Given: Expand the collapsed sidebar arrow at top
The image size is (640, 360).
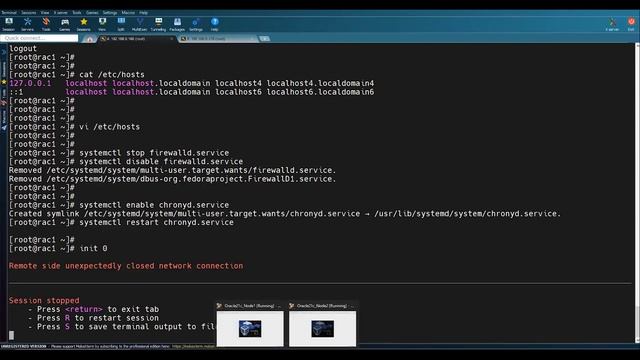Looking at the screenshot, I should [x=4, y=52].
